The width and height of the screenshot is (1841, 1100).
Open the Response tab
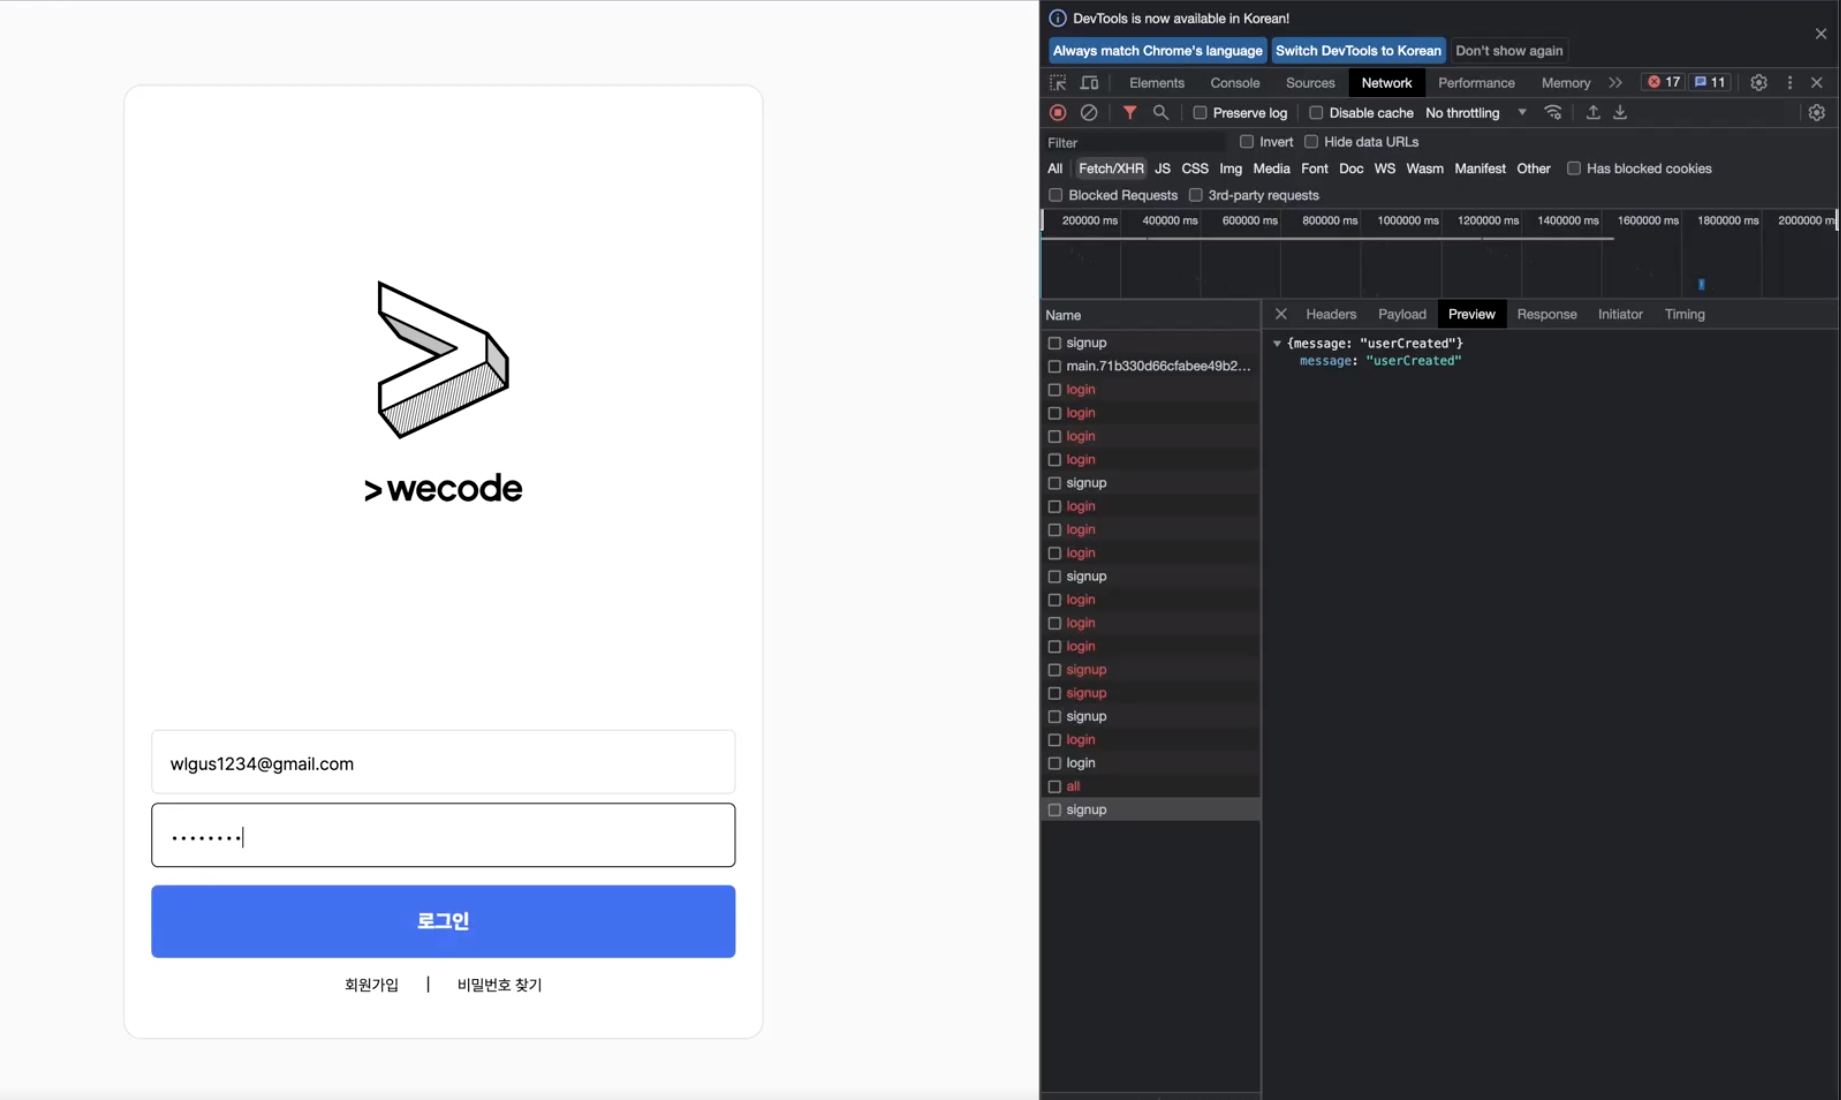(x=1547, y=314)
